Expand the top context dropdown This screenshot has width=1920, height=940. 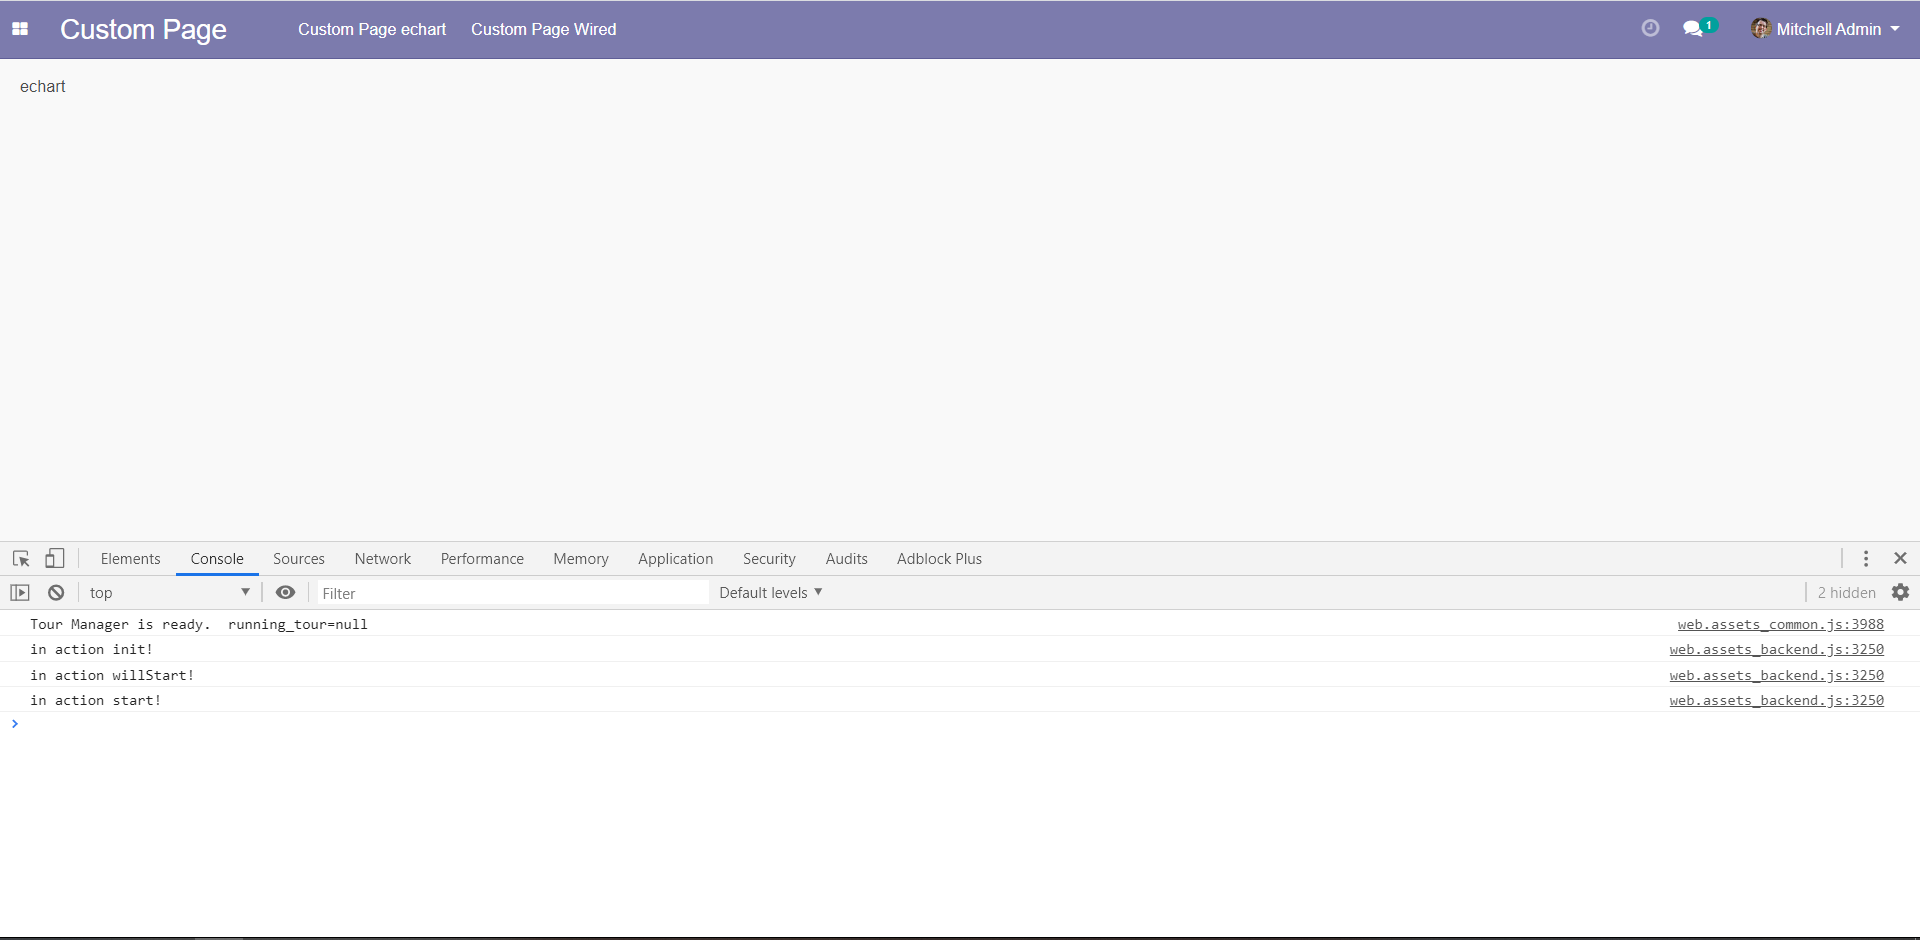tap(168, 593)
